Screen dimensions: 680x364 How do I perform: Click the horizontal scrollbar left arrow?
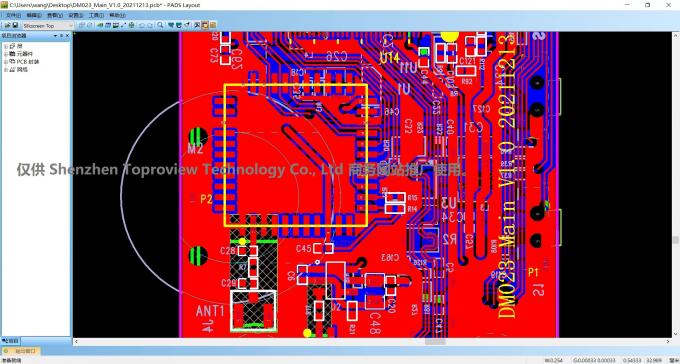point(76,342)
